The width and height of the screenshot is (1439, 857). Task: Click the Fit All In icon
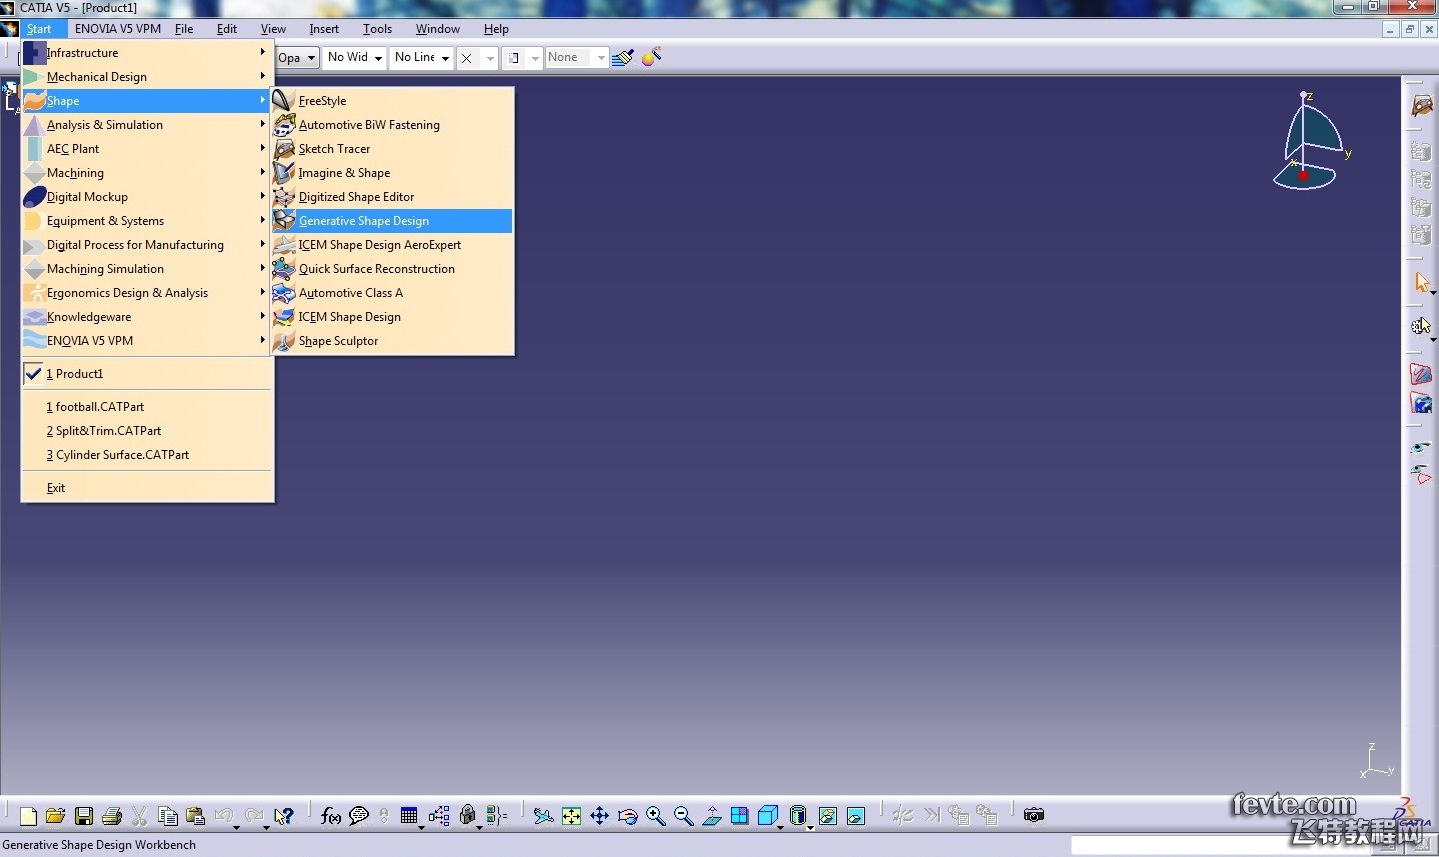tap(571, 816)
